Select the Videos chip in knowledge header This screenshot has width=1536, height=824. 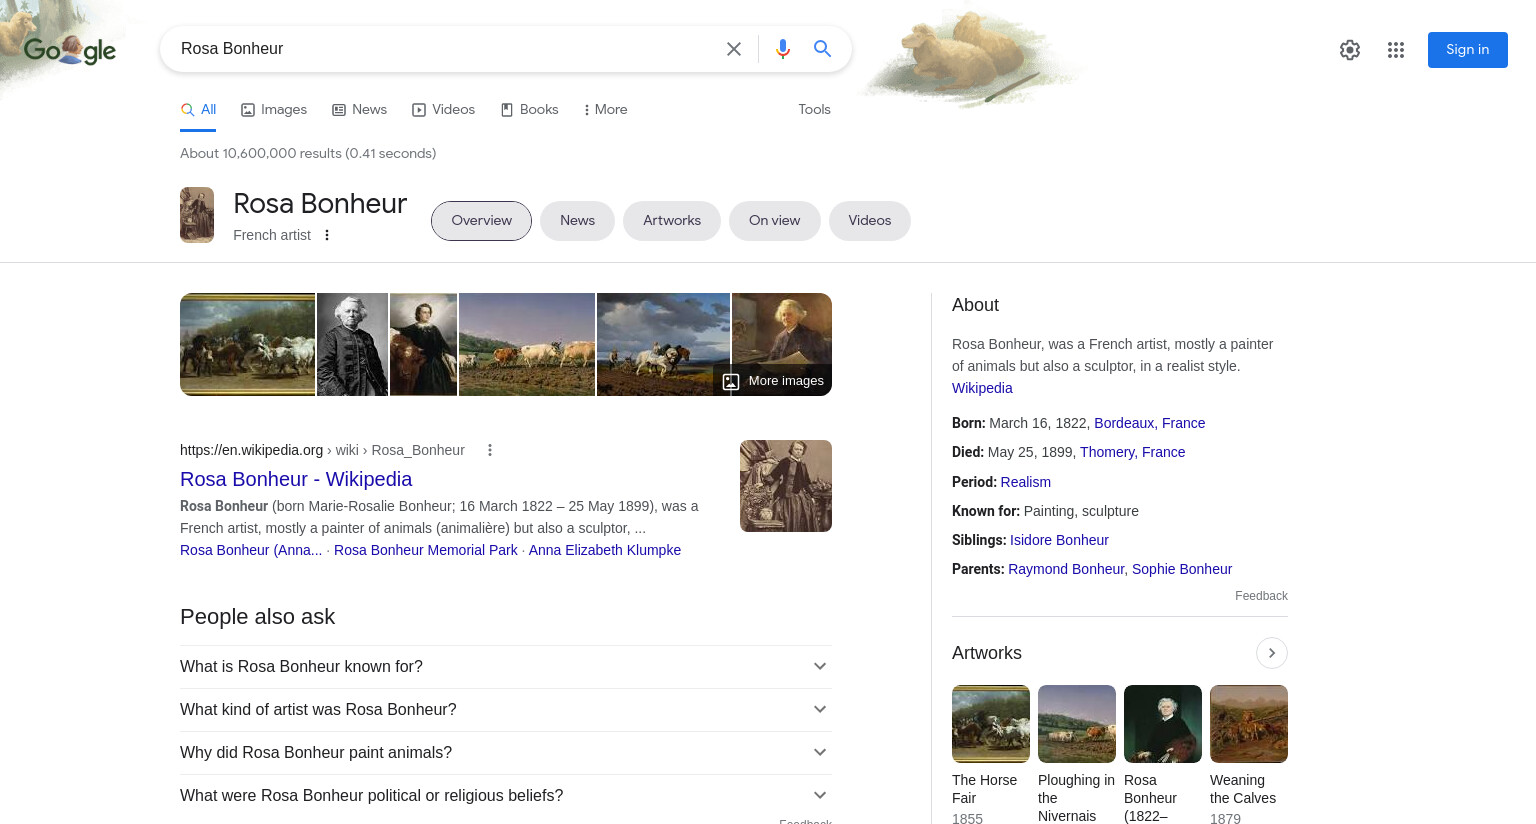pos(869,221)
